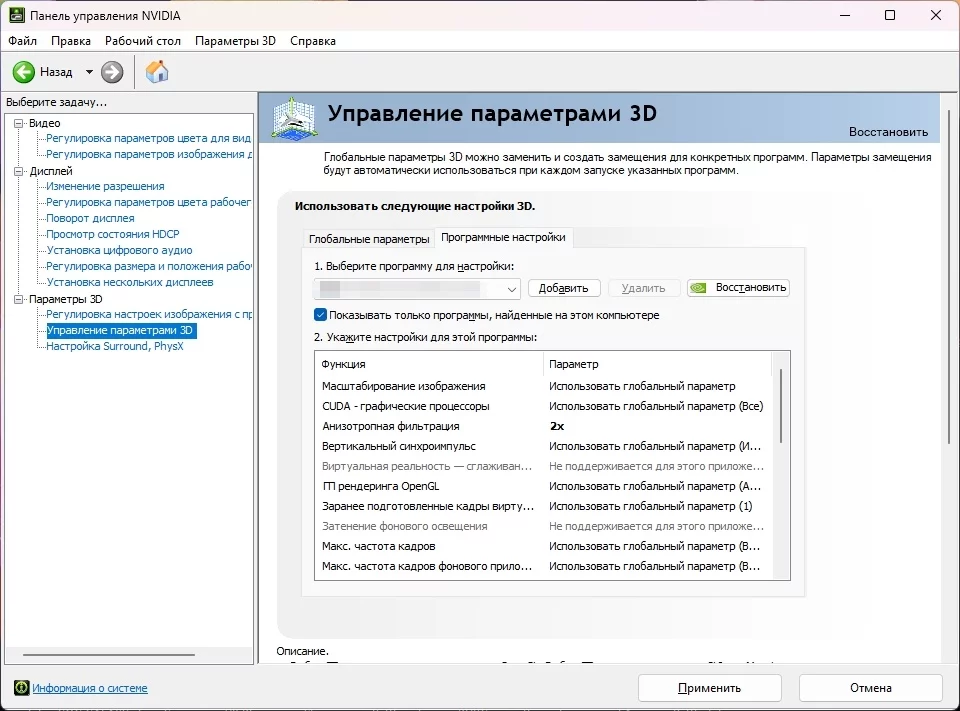Image resolution: width=960 pixels, height=711 pixels.
Task: Open Регулировка параметров цвета рабочего стола
Action: coord(149,202)
